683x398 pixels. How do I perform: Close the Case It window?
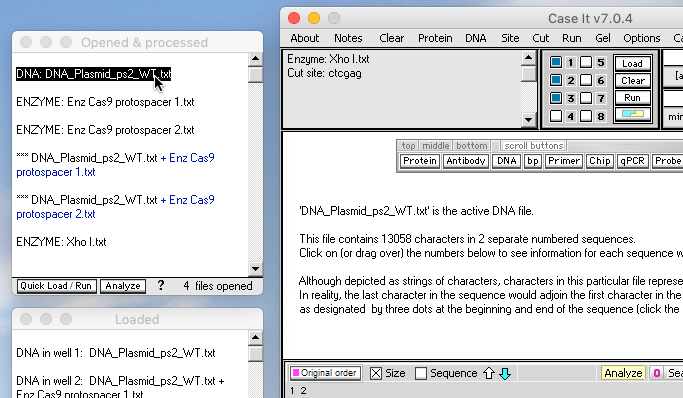tap(294, 18)
